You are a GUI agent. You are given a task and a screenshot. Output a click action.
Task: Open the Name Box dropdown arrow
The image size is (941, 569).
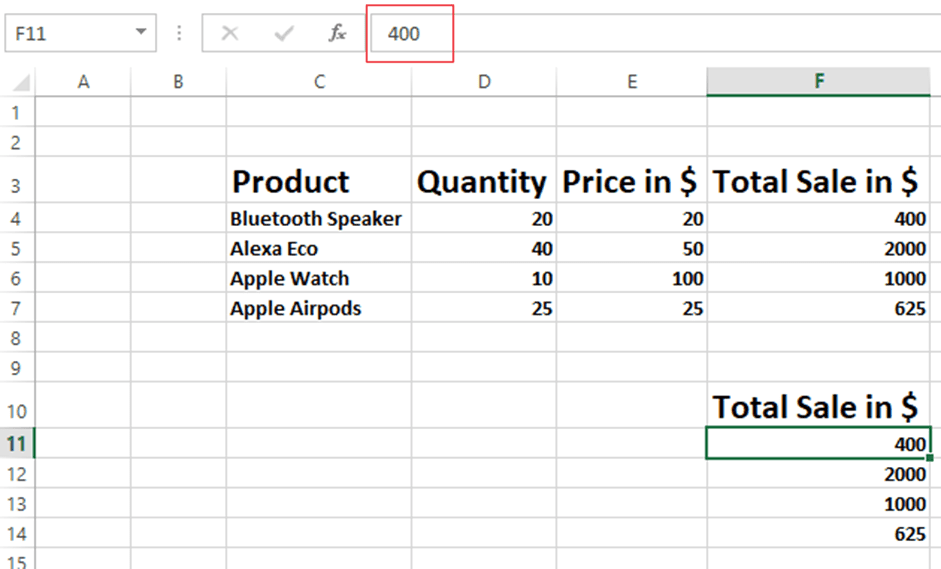coord(140,34)
